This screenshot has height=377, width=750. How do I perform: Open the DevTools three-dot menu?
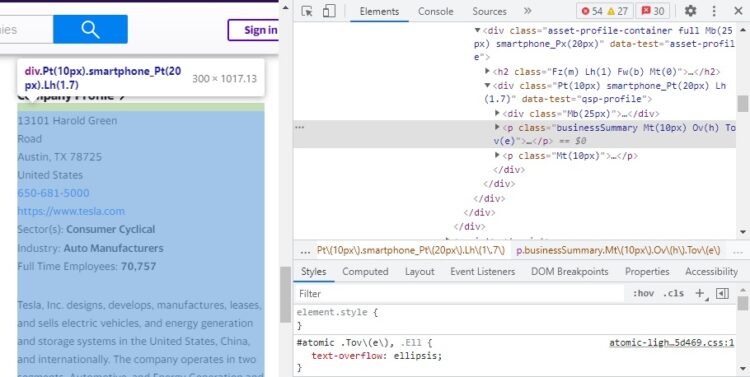714,11
